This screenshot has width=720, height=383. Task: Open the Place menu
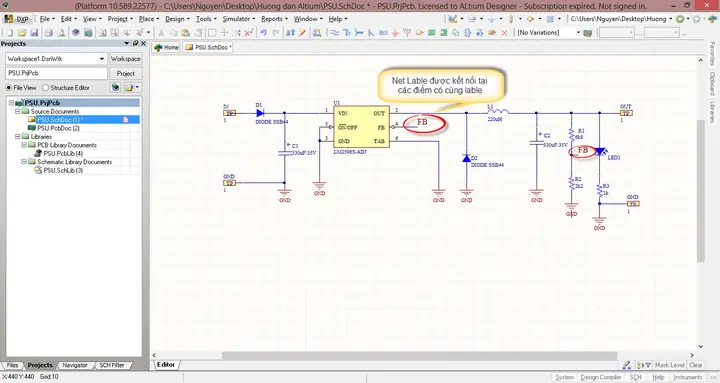coord(148,19)
